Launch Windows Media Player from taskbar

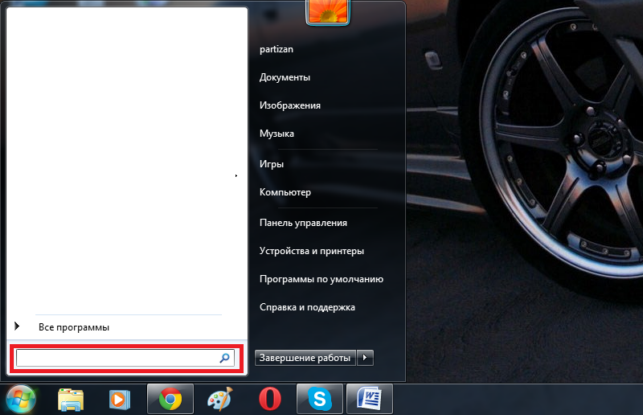[119, 399]
